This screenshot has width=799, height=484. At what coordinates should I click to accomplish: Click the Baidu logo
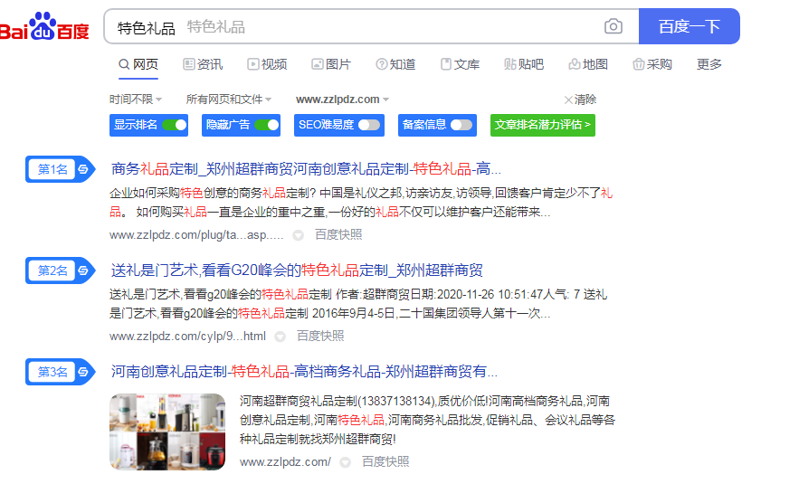pyautogui.click(x=44, y=27)
